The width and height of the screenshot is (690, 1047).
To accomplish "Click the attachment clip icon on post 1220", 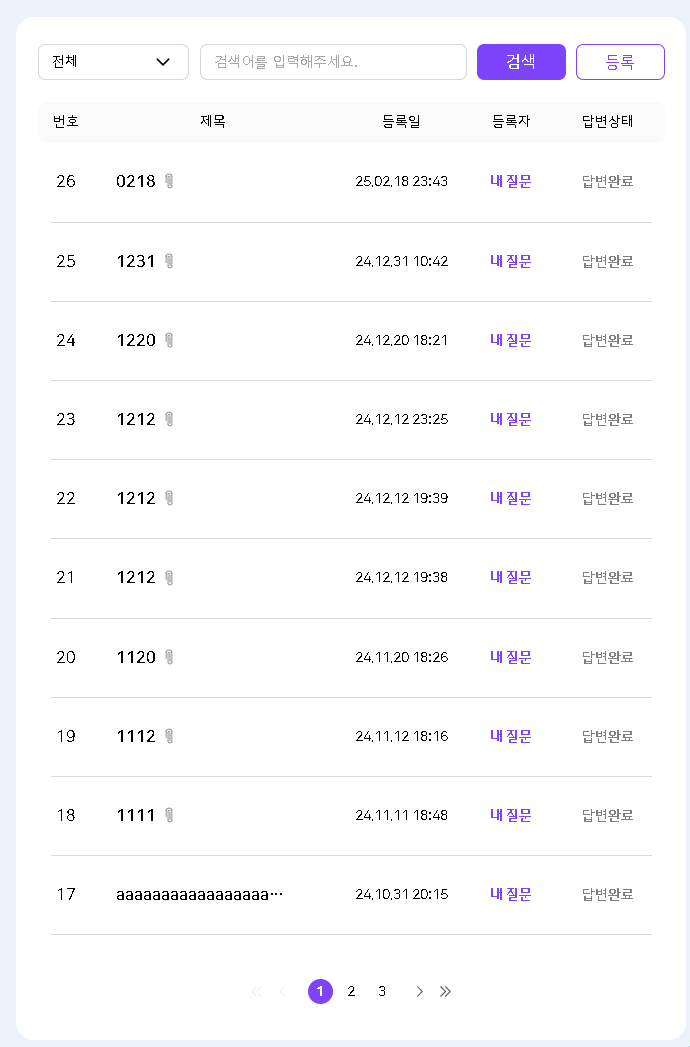I will pyautogui.click(x=169, y=340).
